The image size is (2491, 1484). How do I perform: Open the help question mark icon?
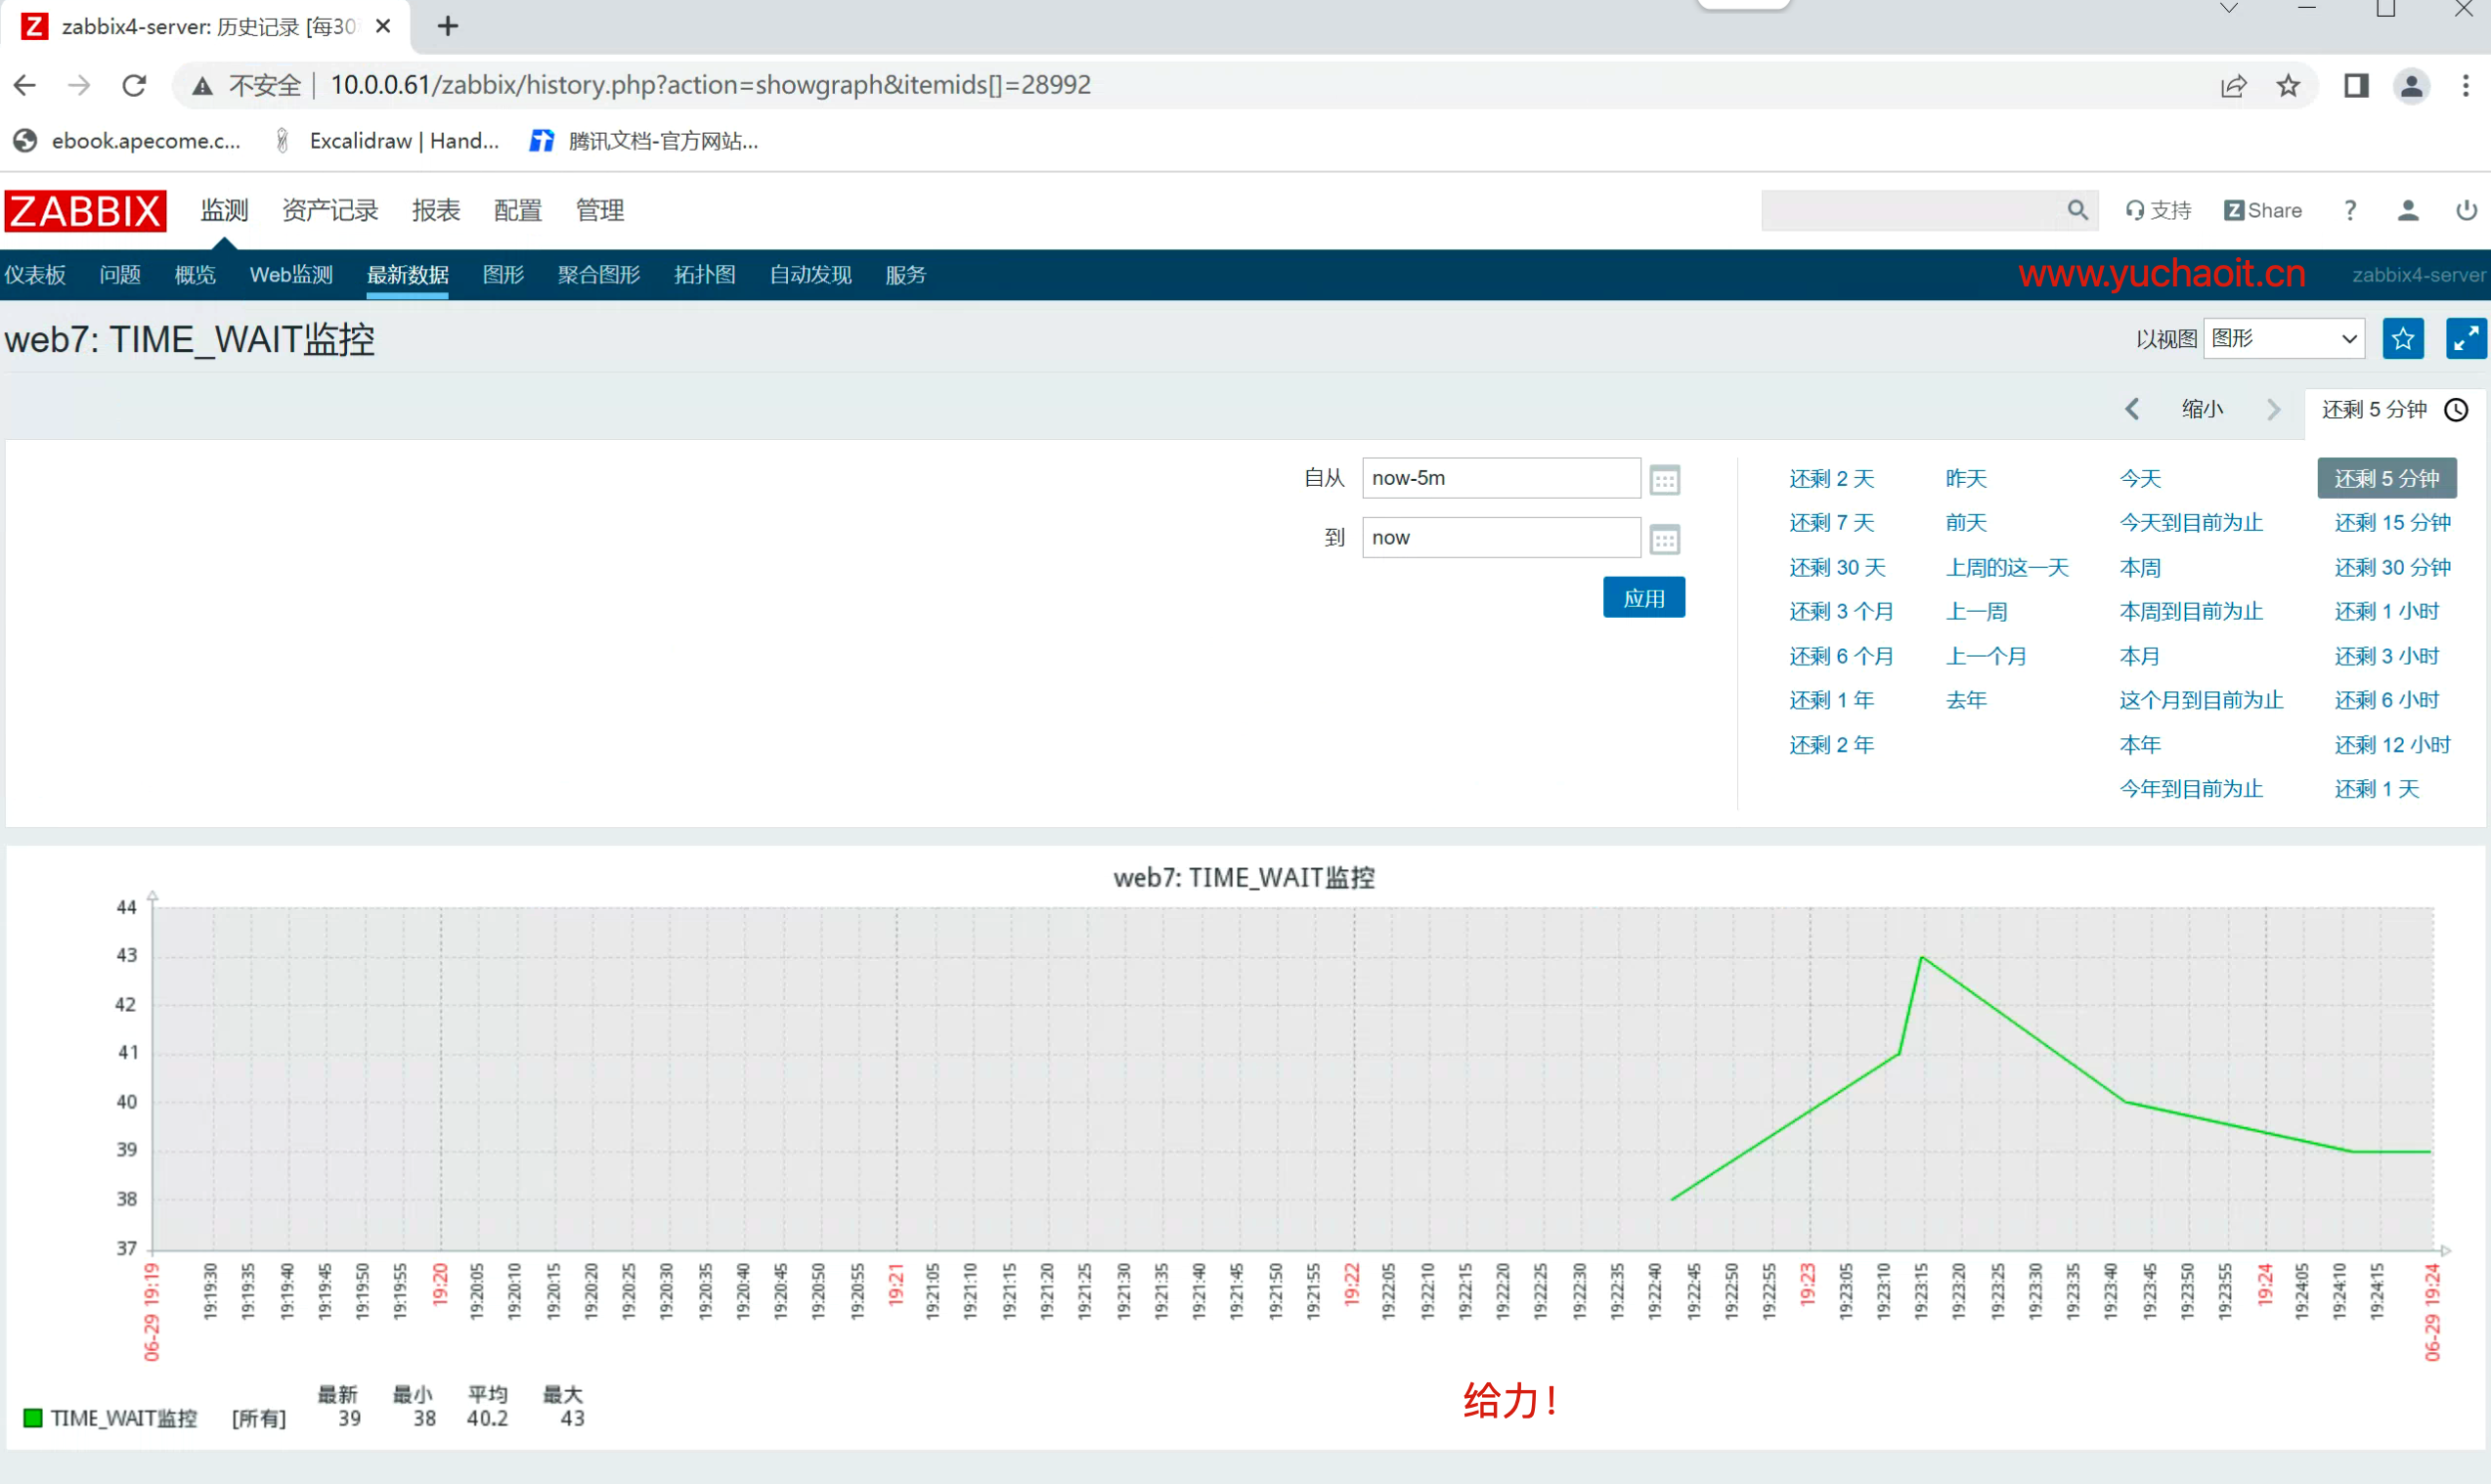coord(2349,210)
